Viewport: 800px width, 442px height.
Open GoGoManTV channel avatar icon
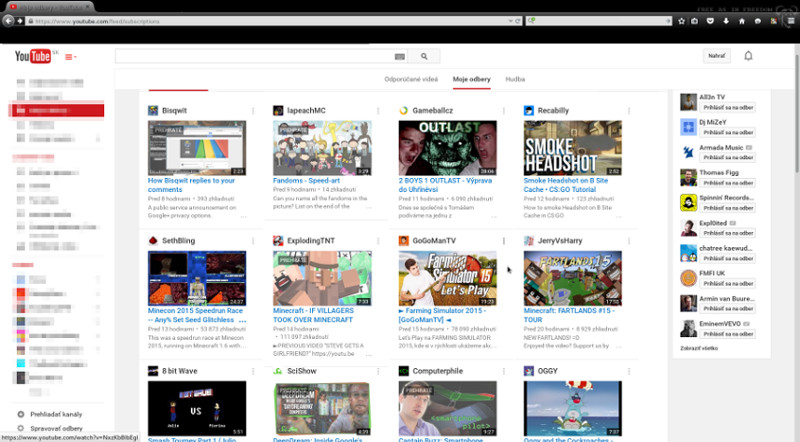404,240
